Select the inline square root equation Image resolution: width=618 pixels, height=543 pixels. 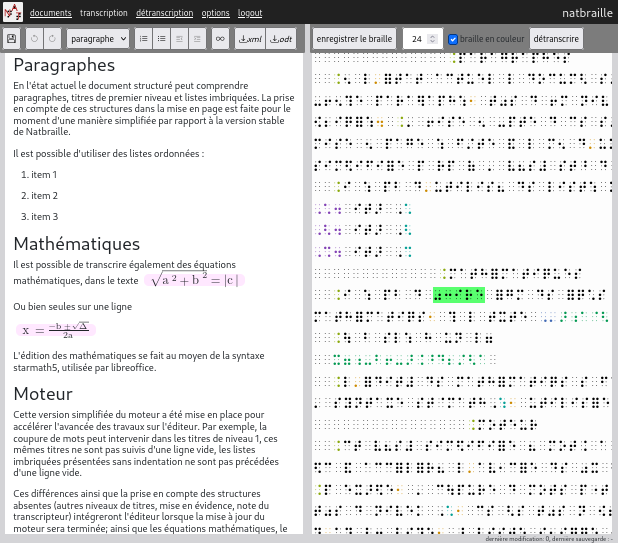pyautogui.click(x=194, y=280)
